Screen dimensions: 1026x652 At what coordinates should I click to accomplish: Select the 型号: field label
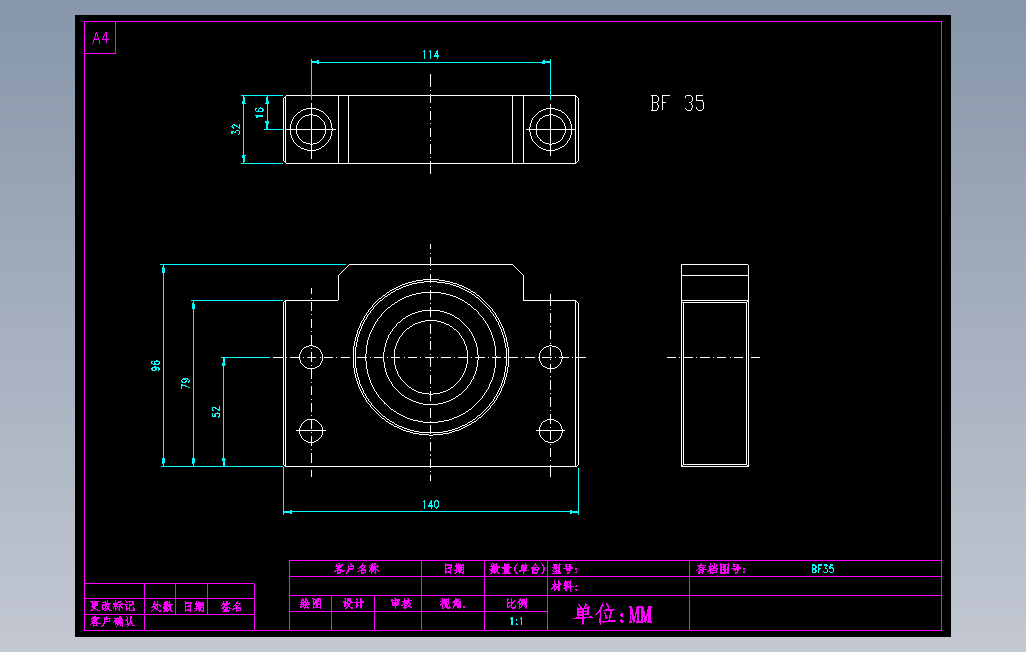pos(564,569)
